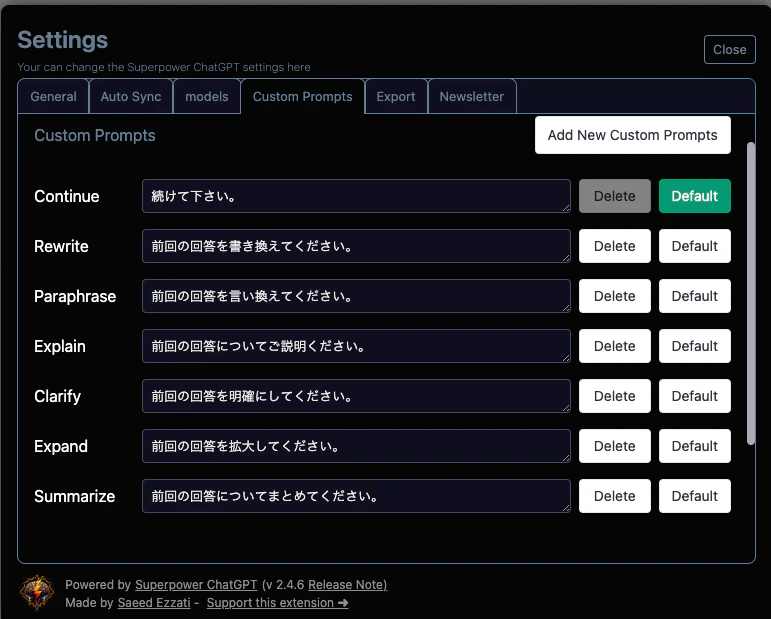Delete the Rewrite prompt
Image resolution: width=771 pixels, height=619 pixels.
(x=615, y=246)
